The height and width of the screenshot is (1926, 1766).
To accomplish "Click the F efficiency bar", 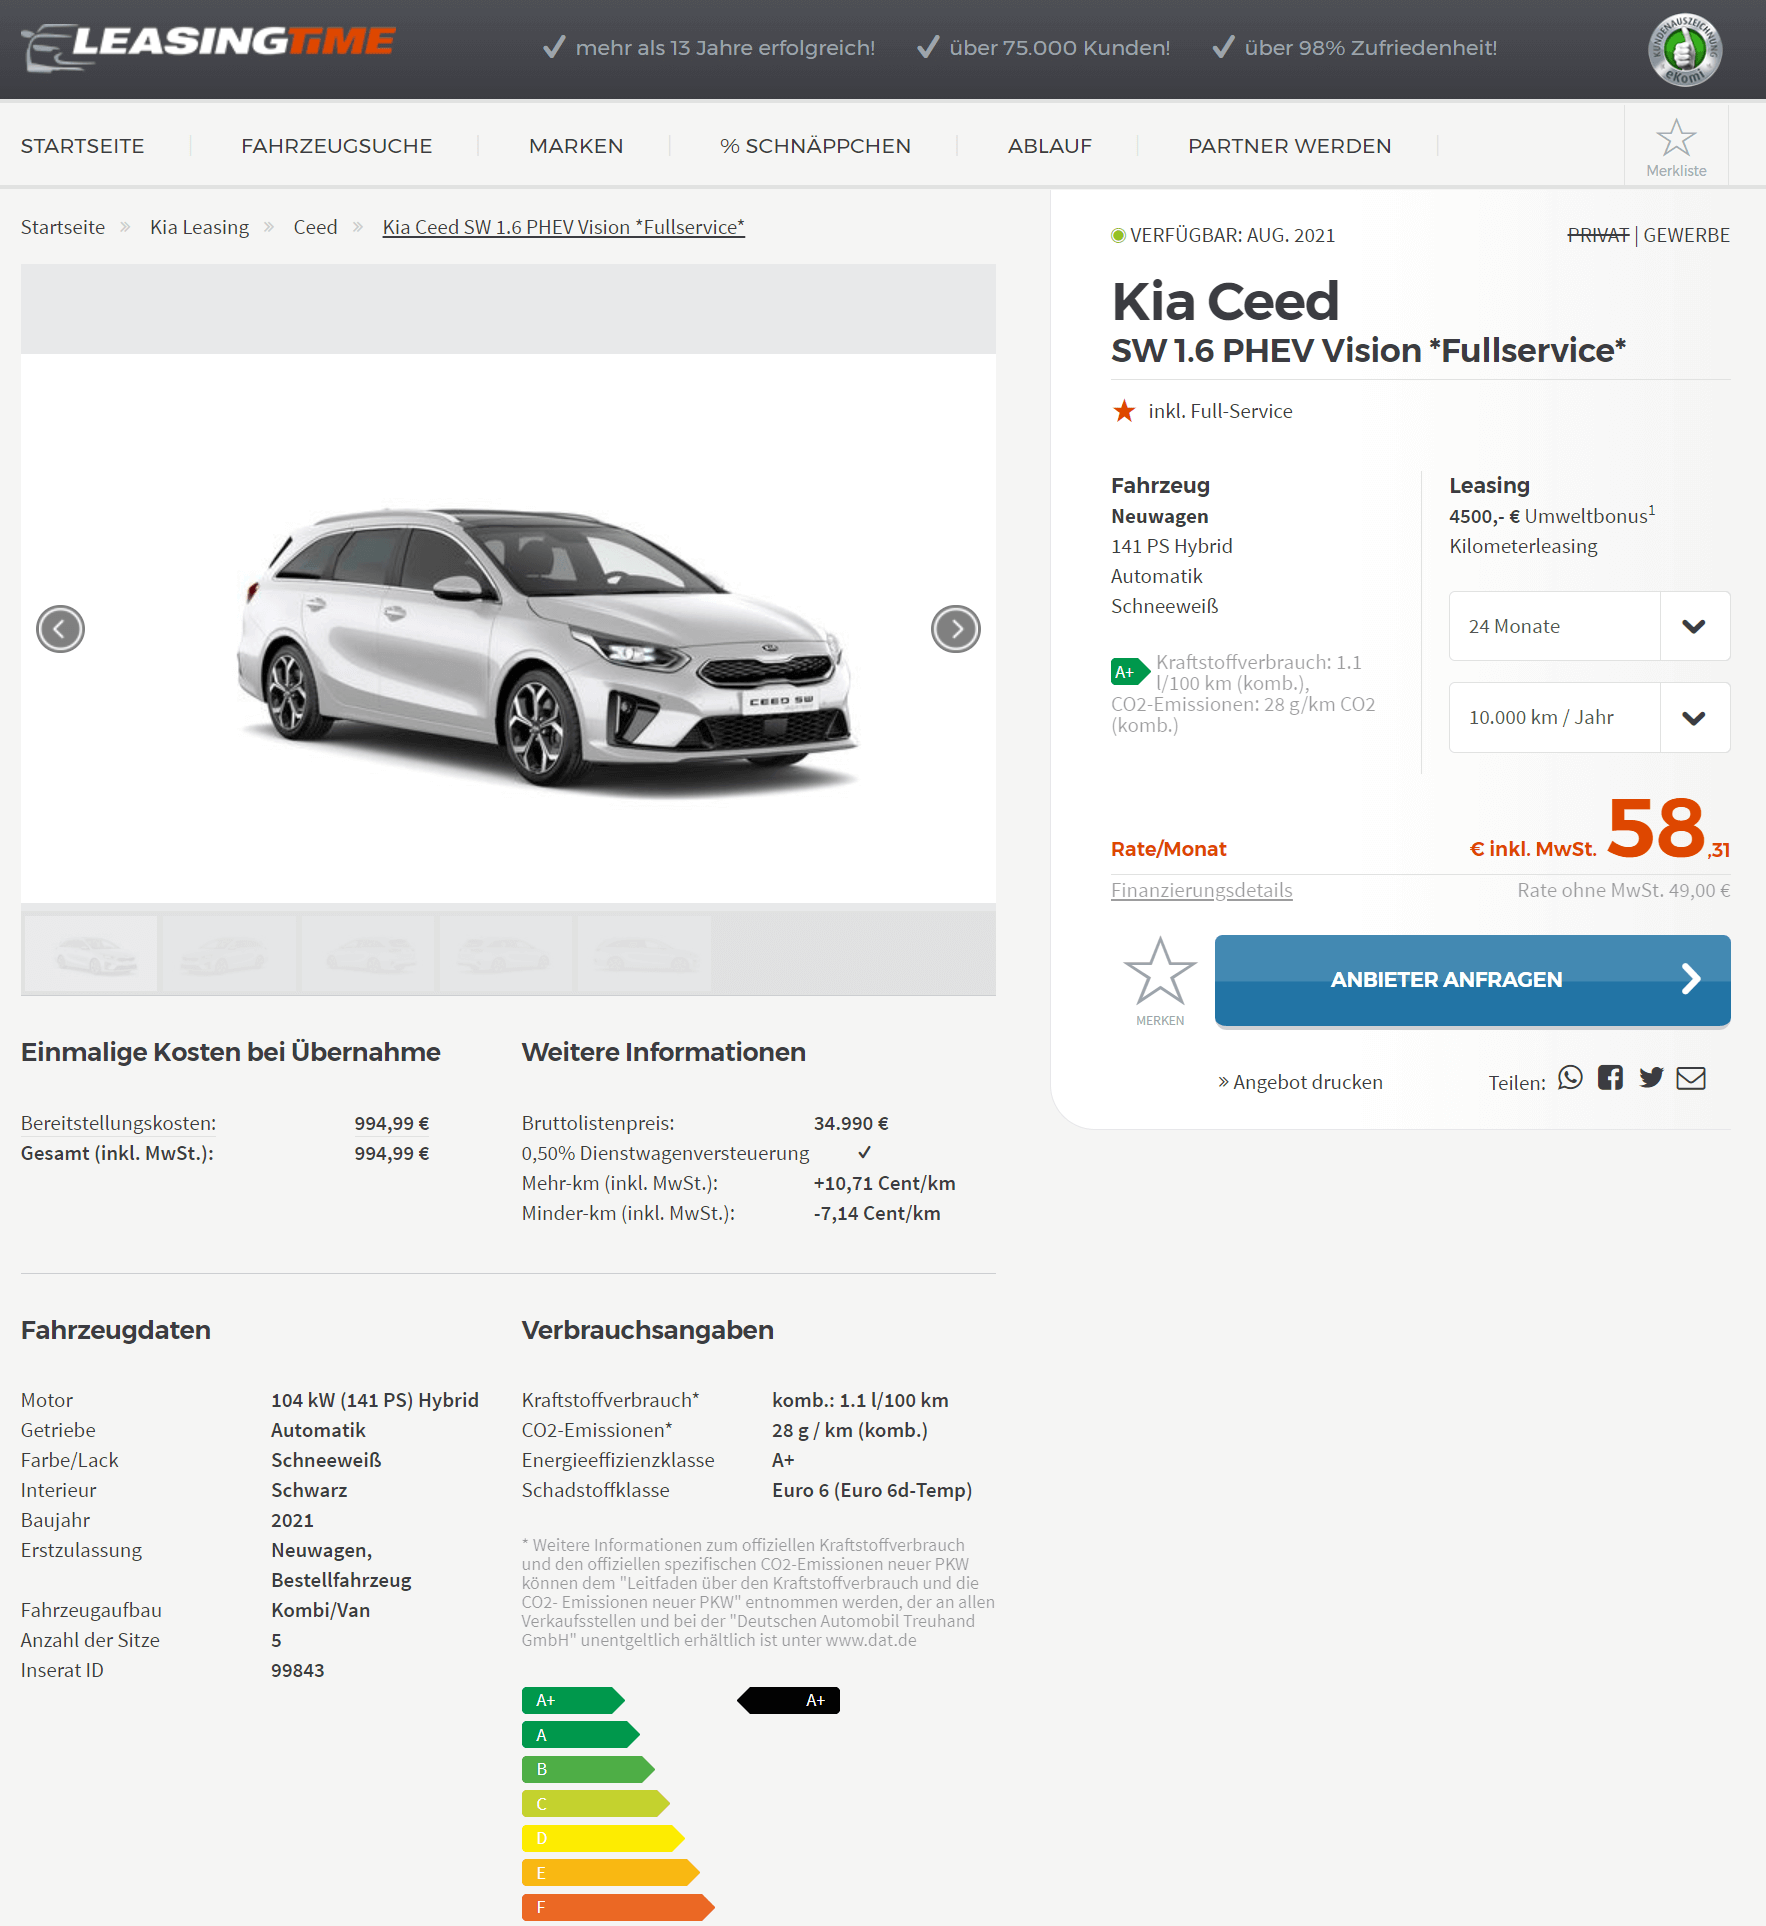I will pos(618,1907).
